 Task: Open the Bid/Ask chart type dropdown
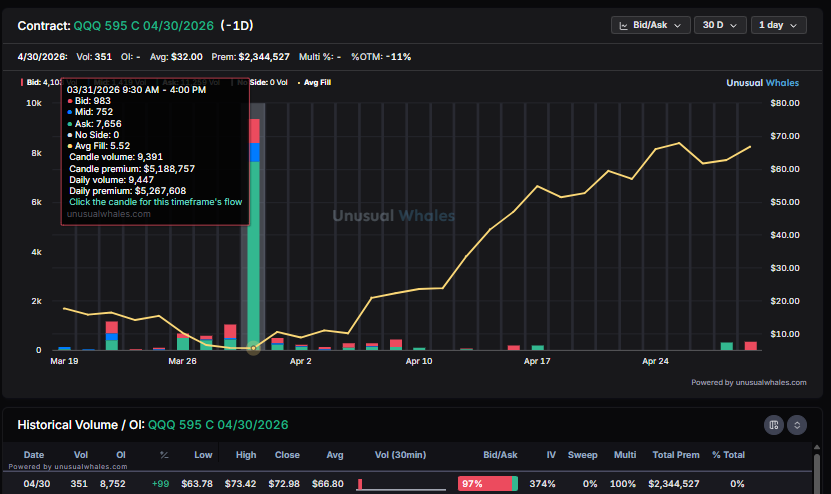[x=650, y=25]
